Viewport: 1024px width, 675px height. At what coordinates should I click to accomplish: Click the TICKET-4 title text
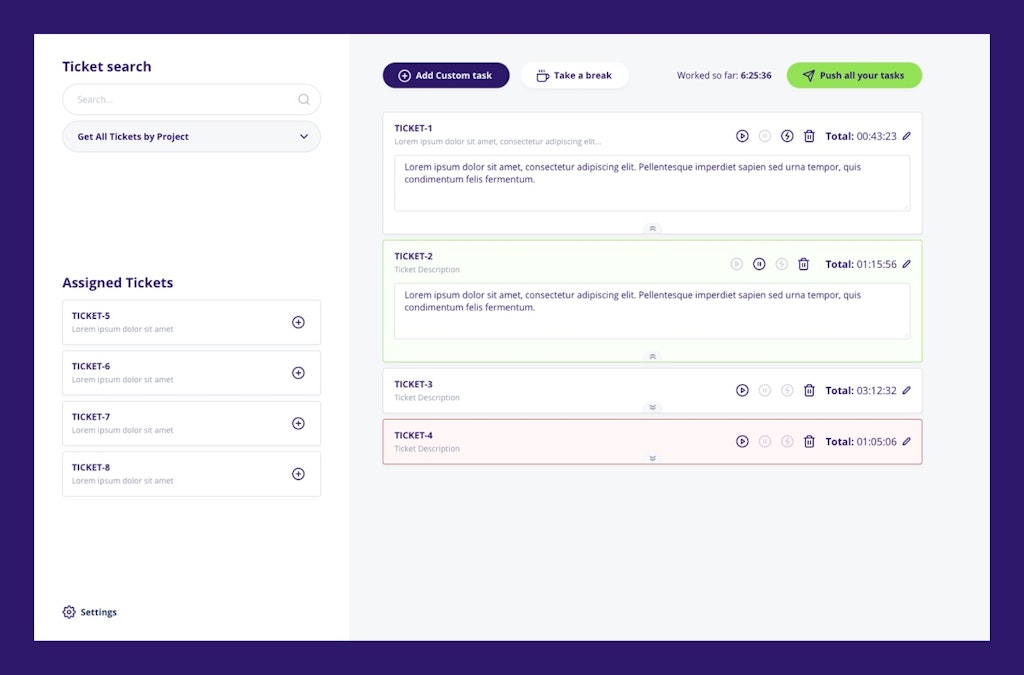point(413,435)
